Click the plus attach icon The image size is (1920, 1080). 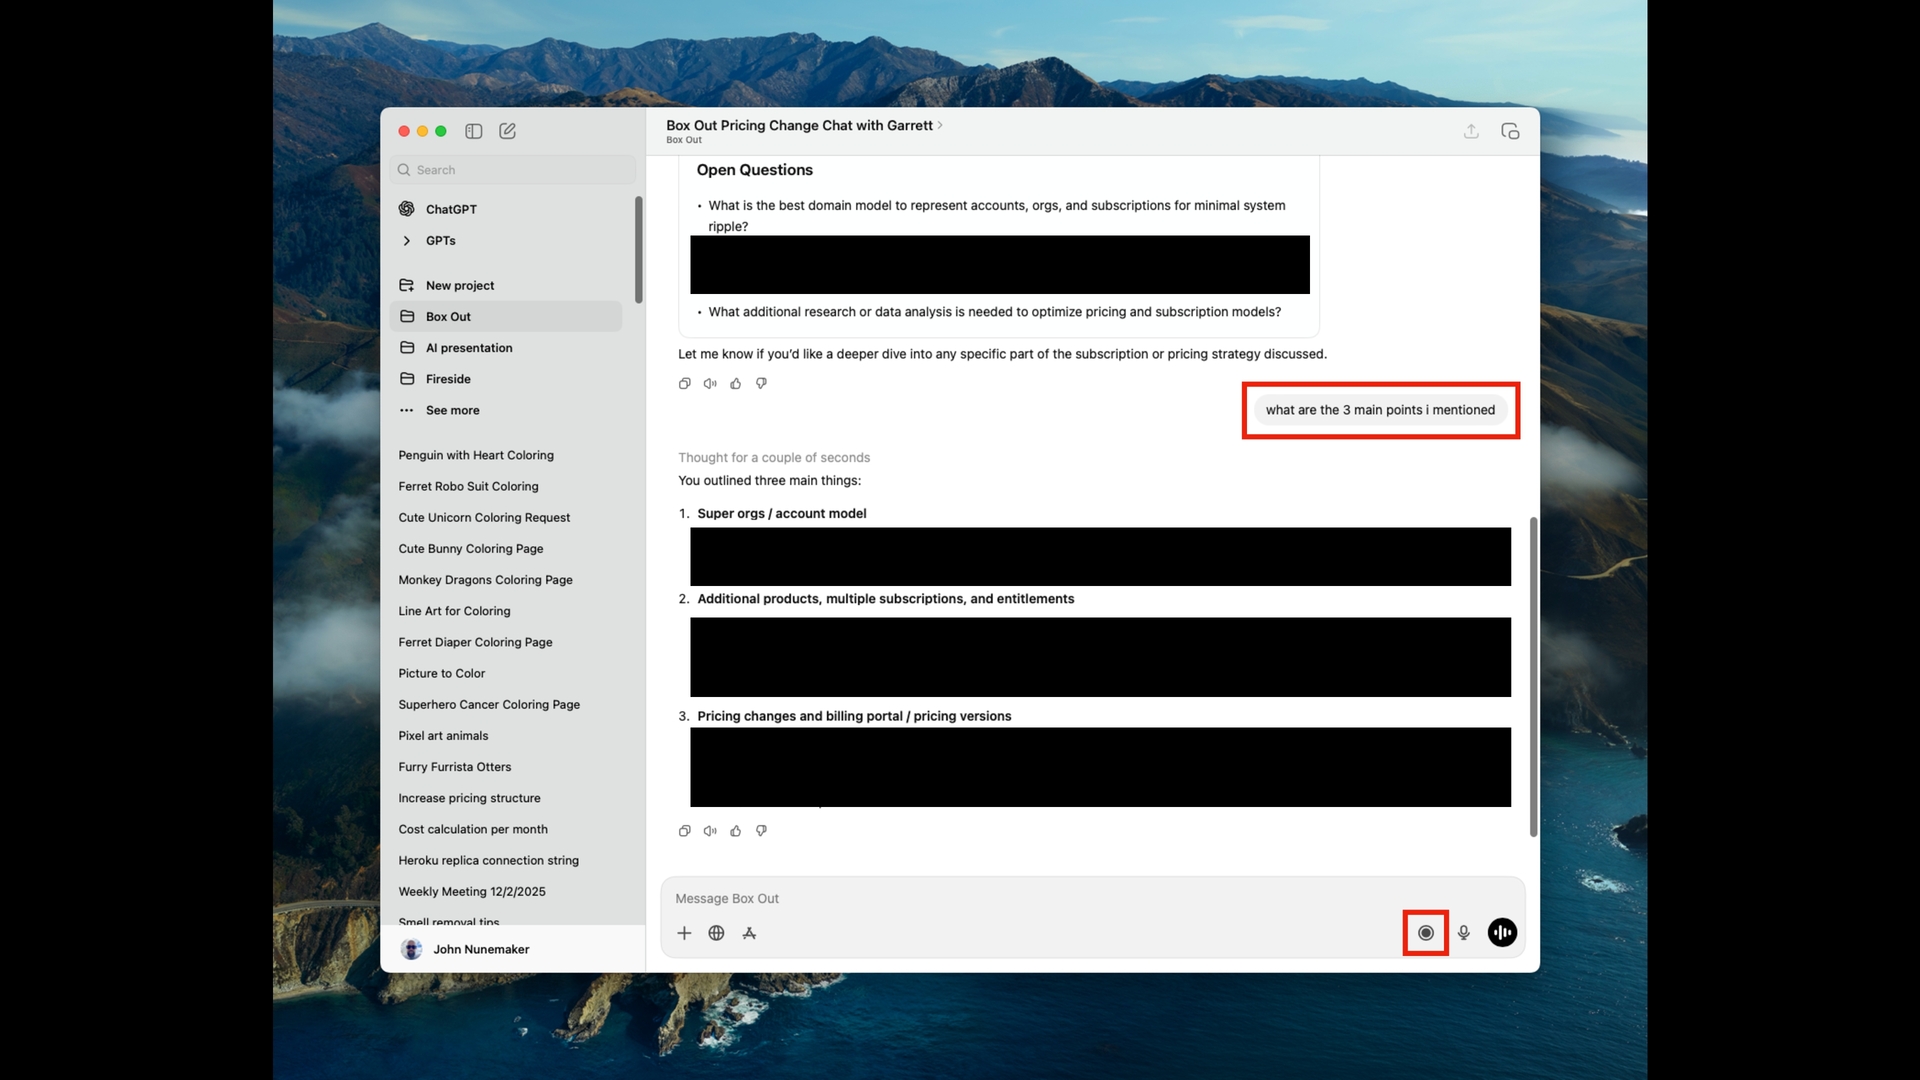click(684, 933)
